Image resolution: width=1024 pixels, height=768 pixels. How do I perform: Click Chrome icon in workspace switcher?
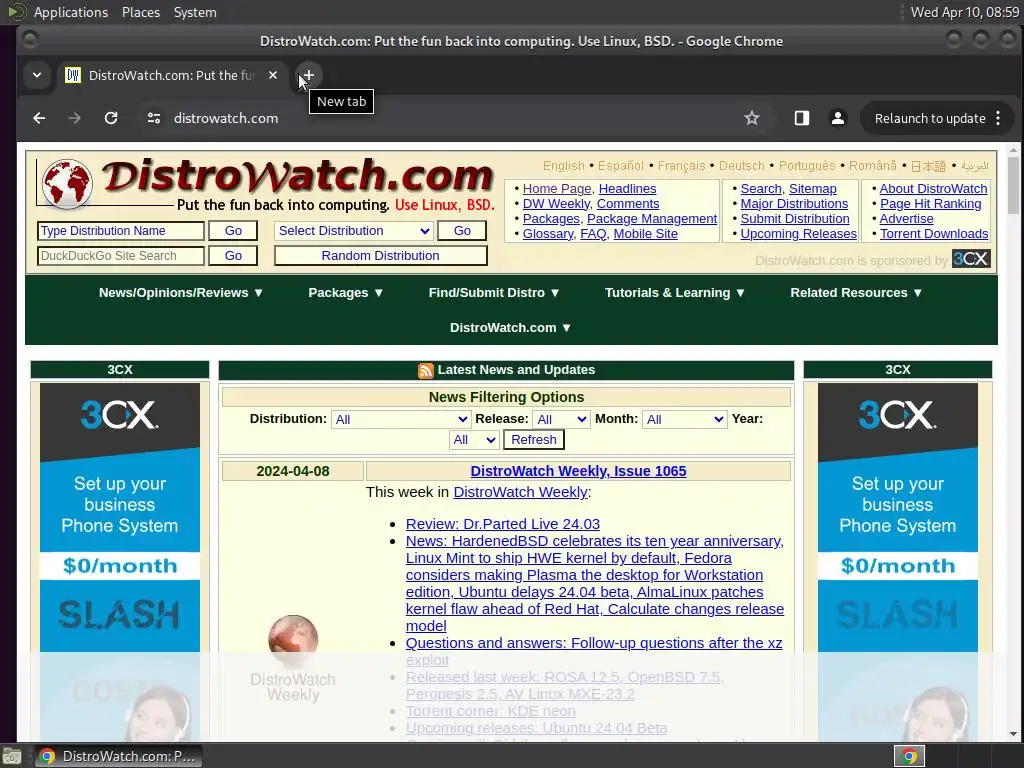pyautogui.click(x=908, y=756)
